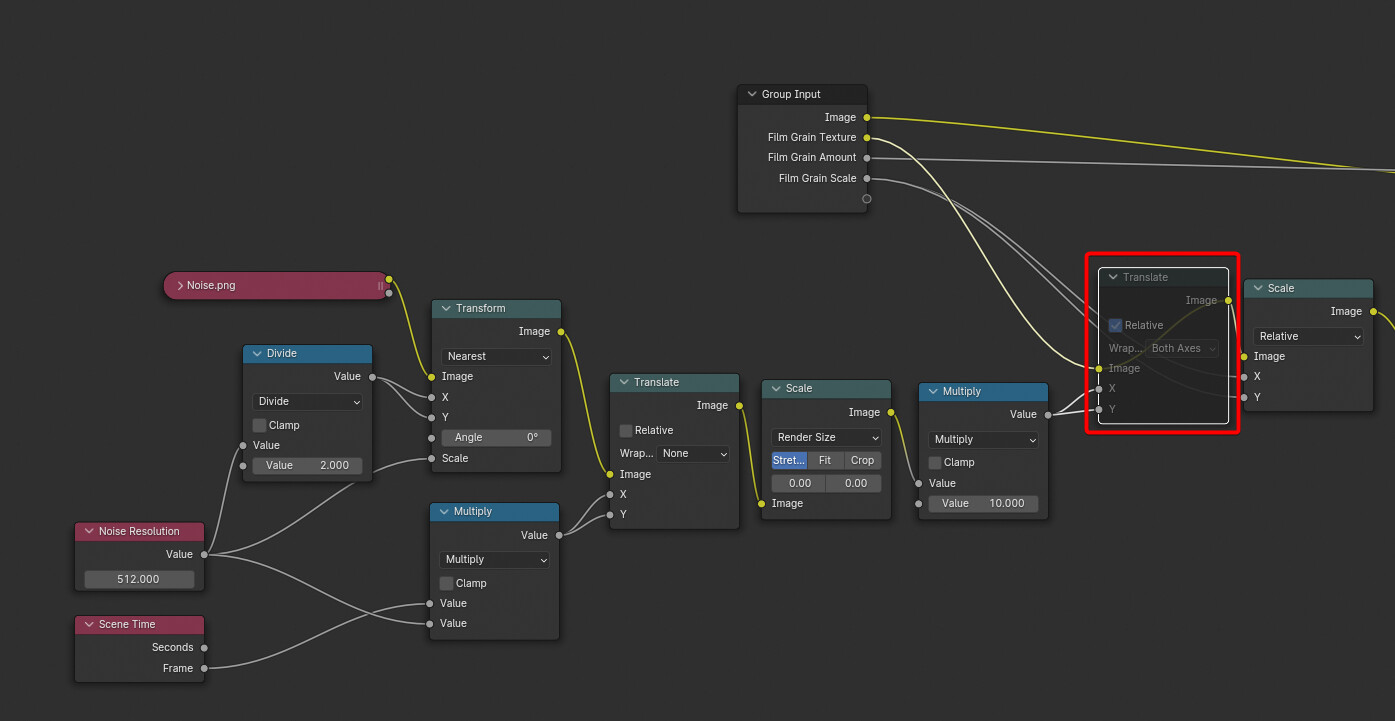This screenshot has width=1395, height=721.
Task: Select Fit mode in Scale node
Action: click(x=825, y=460)
